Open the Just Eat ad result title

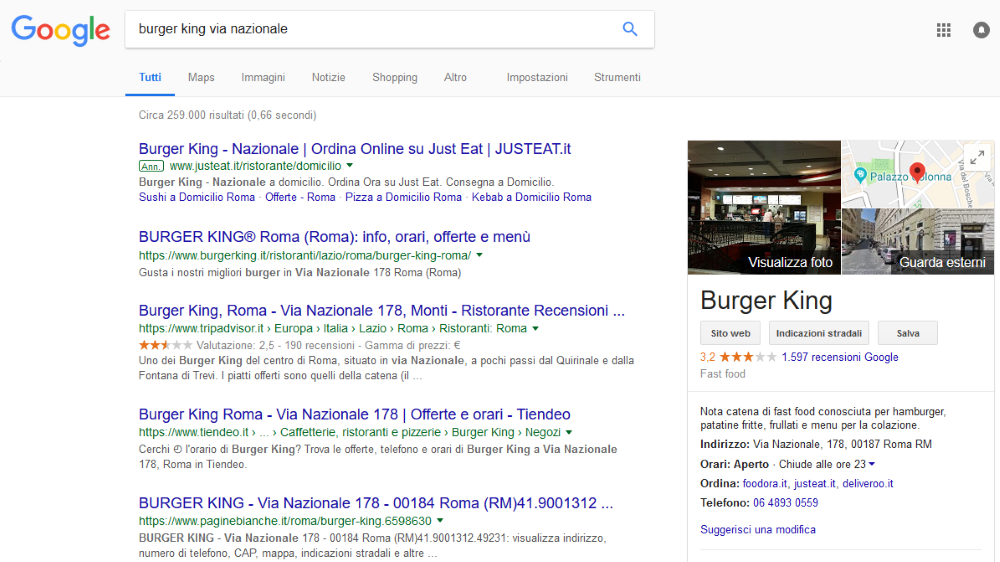click(355, 149)
